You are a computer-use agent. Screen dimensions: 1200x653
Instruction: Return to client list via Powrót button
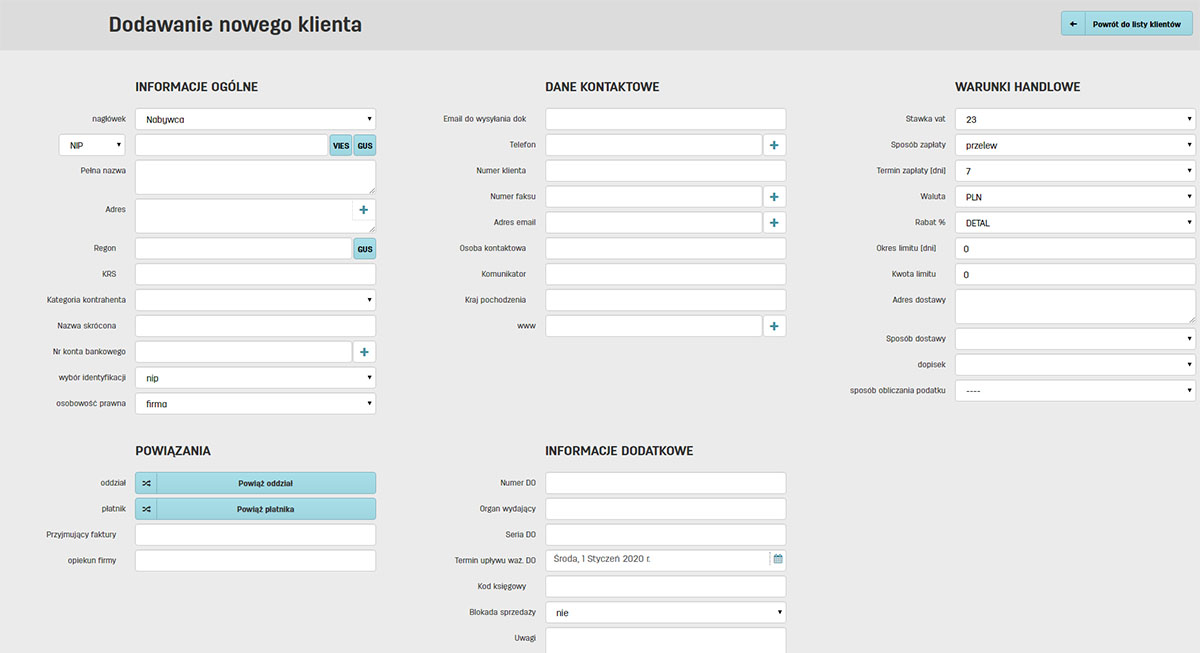(1130, 24)
